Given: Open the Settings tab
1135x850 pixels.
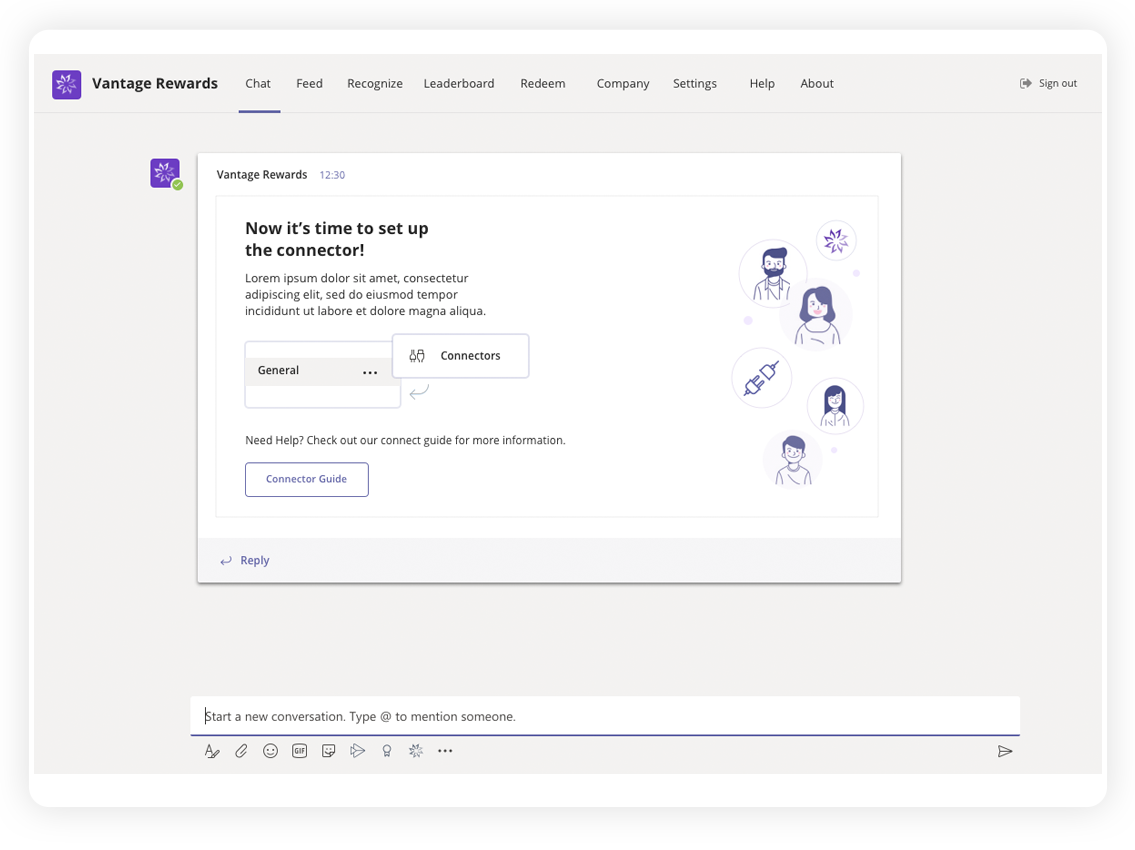Looking at the screenshot, I should click(x=695, y=84).
